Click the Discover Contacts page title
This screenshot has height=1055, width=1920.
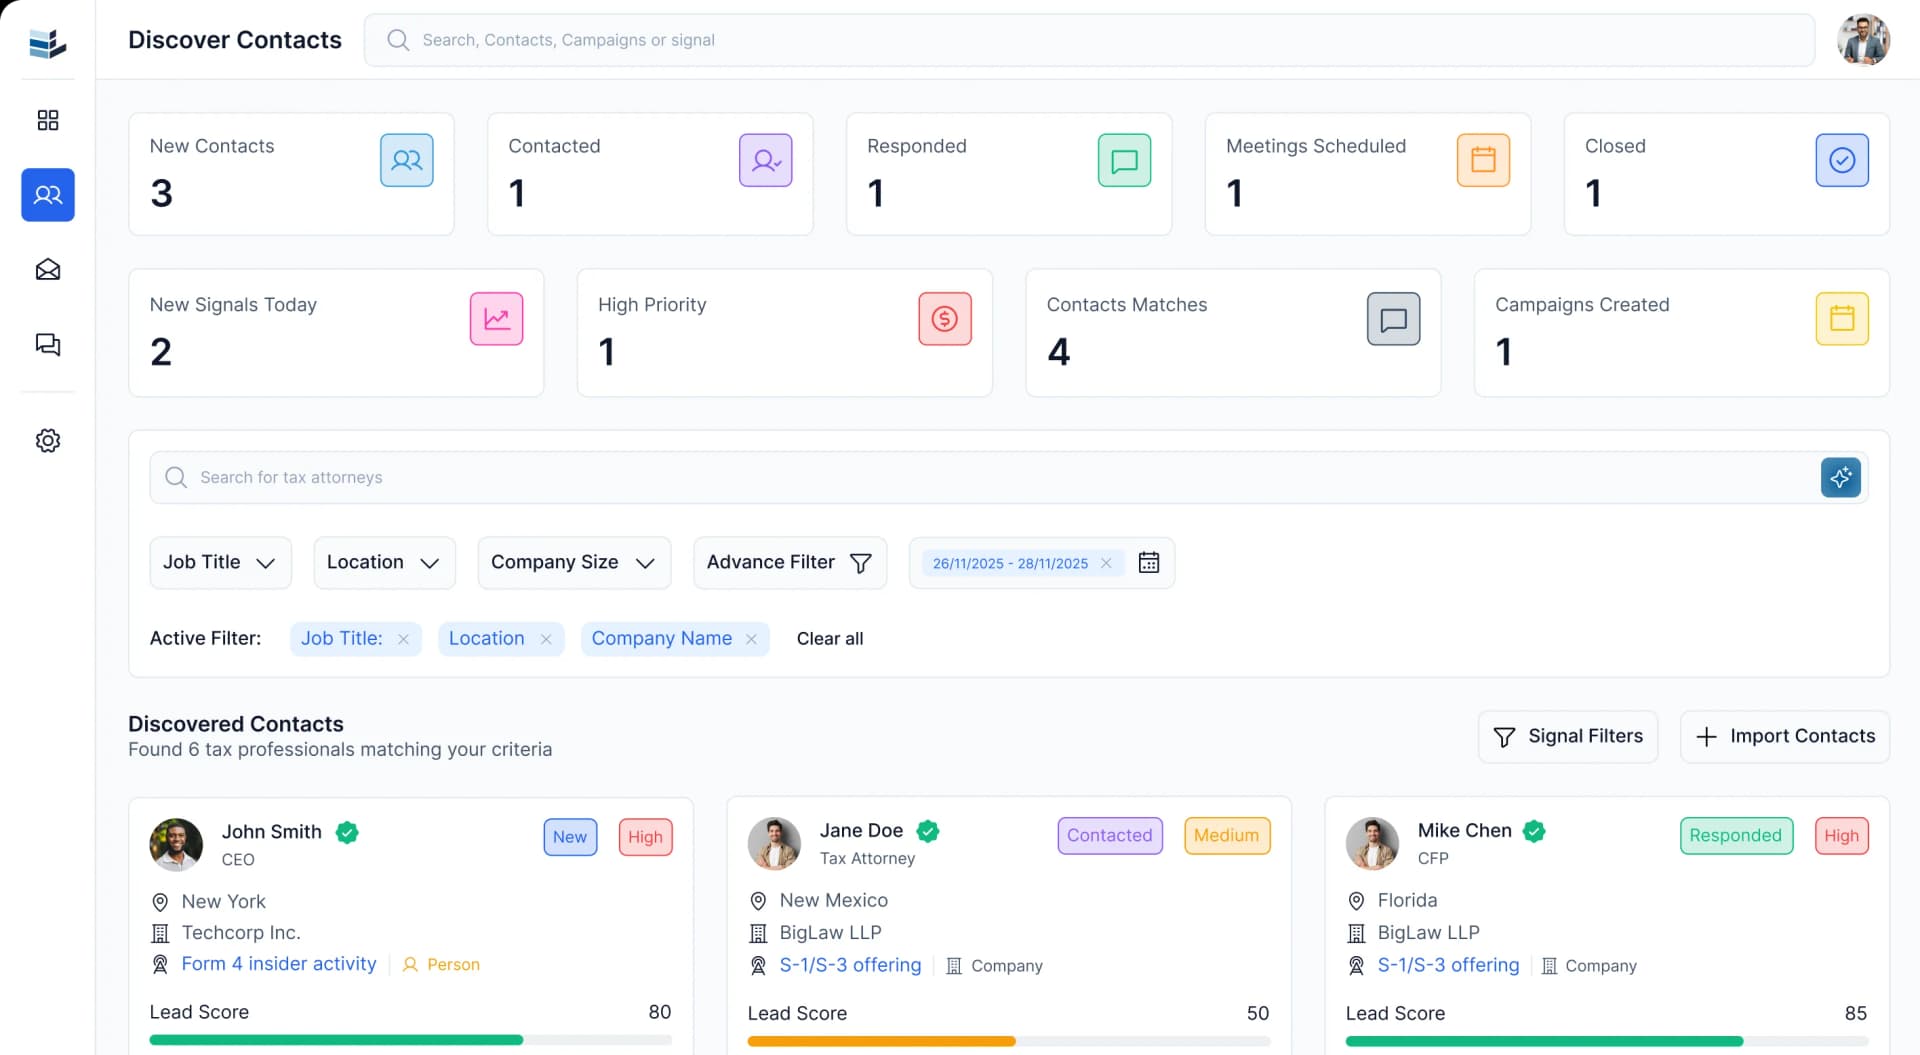(x=235, y=40)
